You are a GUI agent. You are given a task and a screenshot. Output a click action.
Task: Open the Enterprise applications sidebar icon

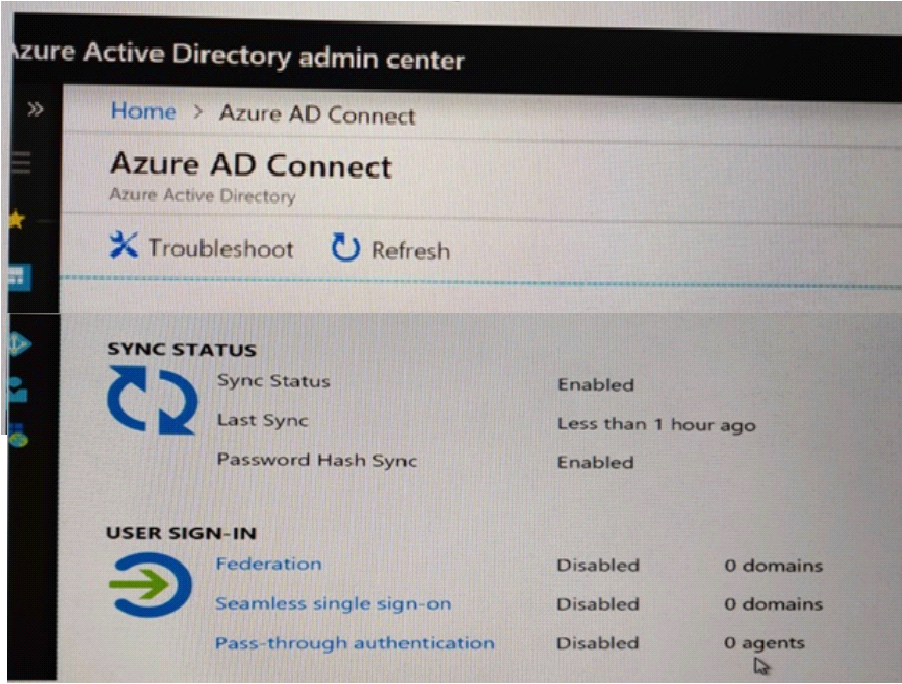point(18,435)
